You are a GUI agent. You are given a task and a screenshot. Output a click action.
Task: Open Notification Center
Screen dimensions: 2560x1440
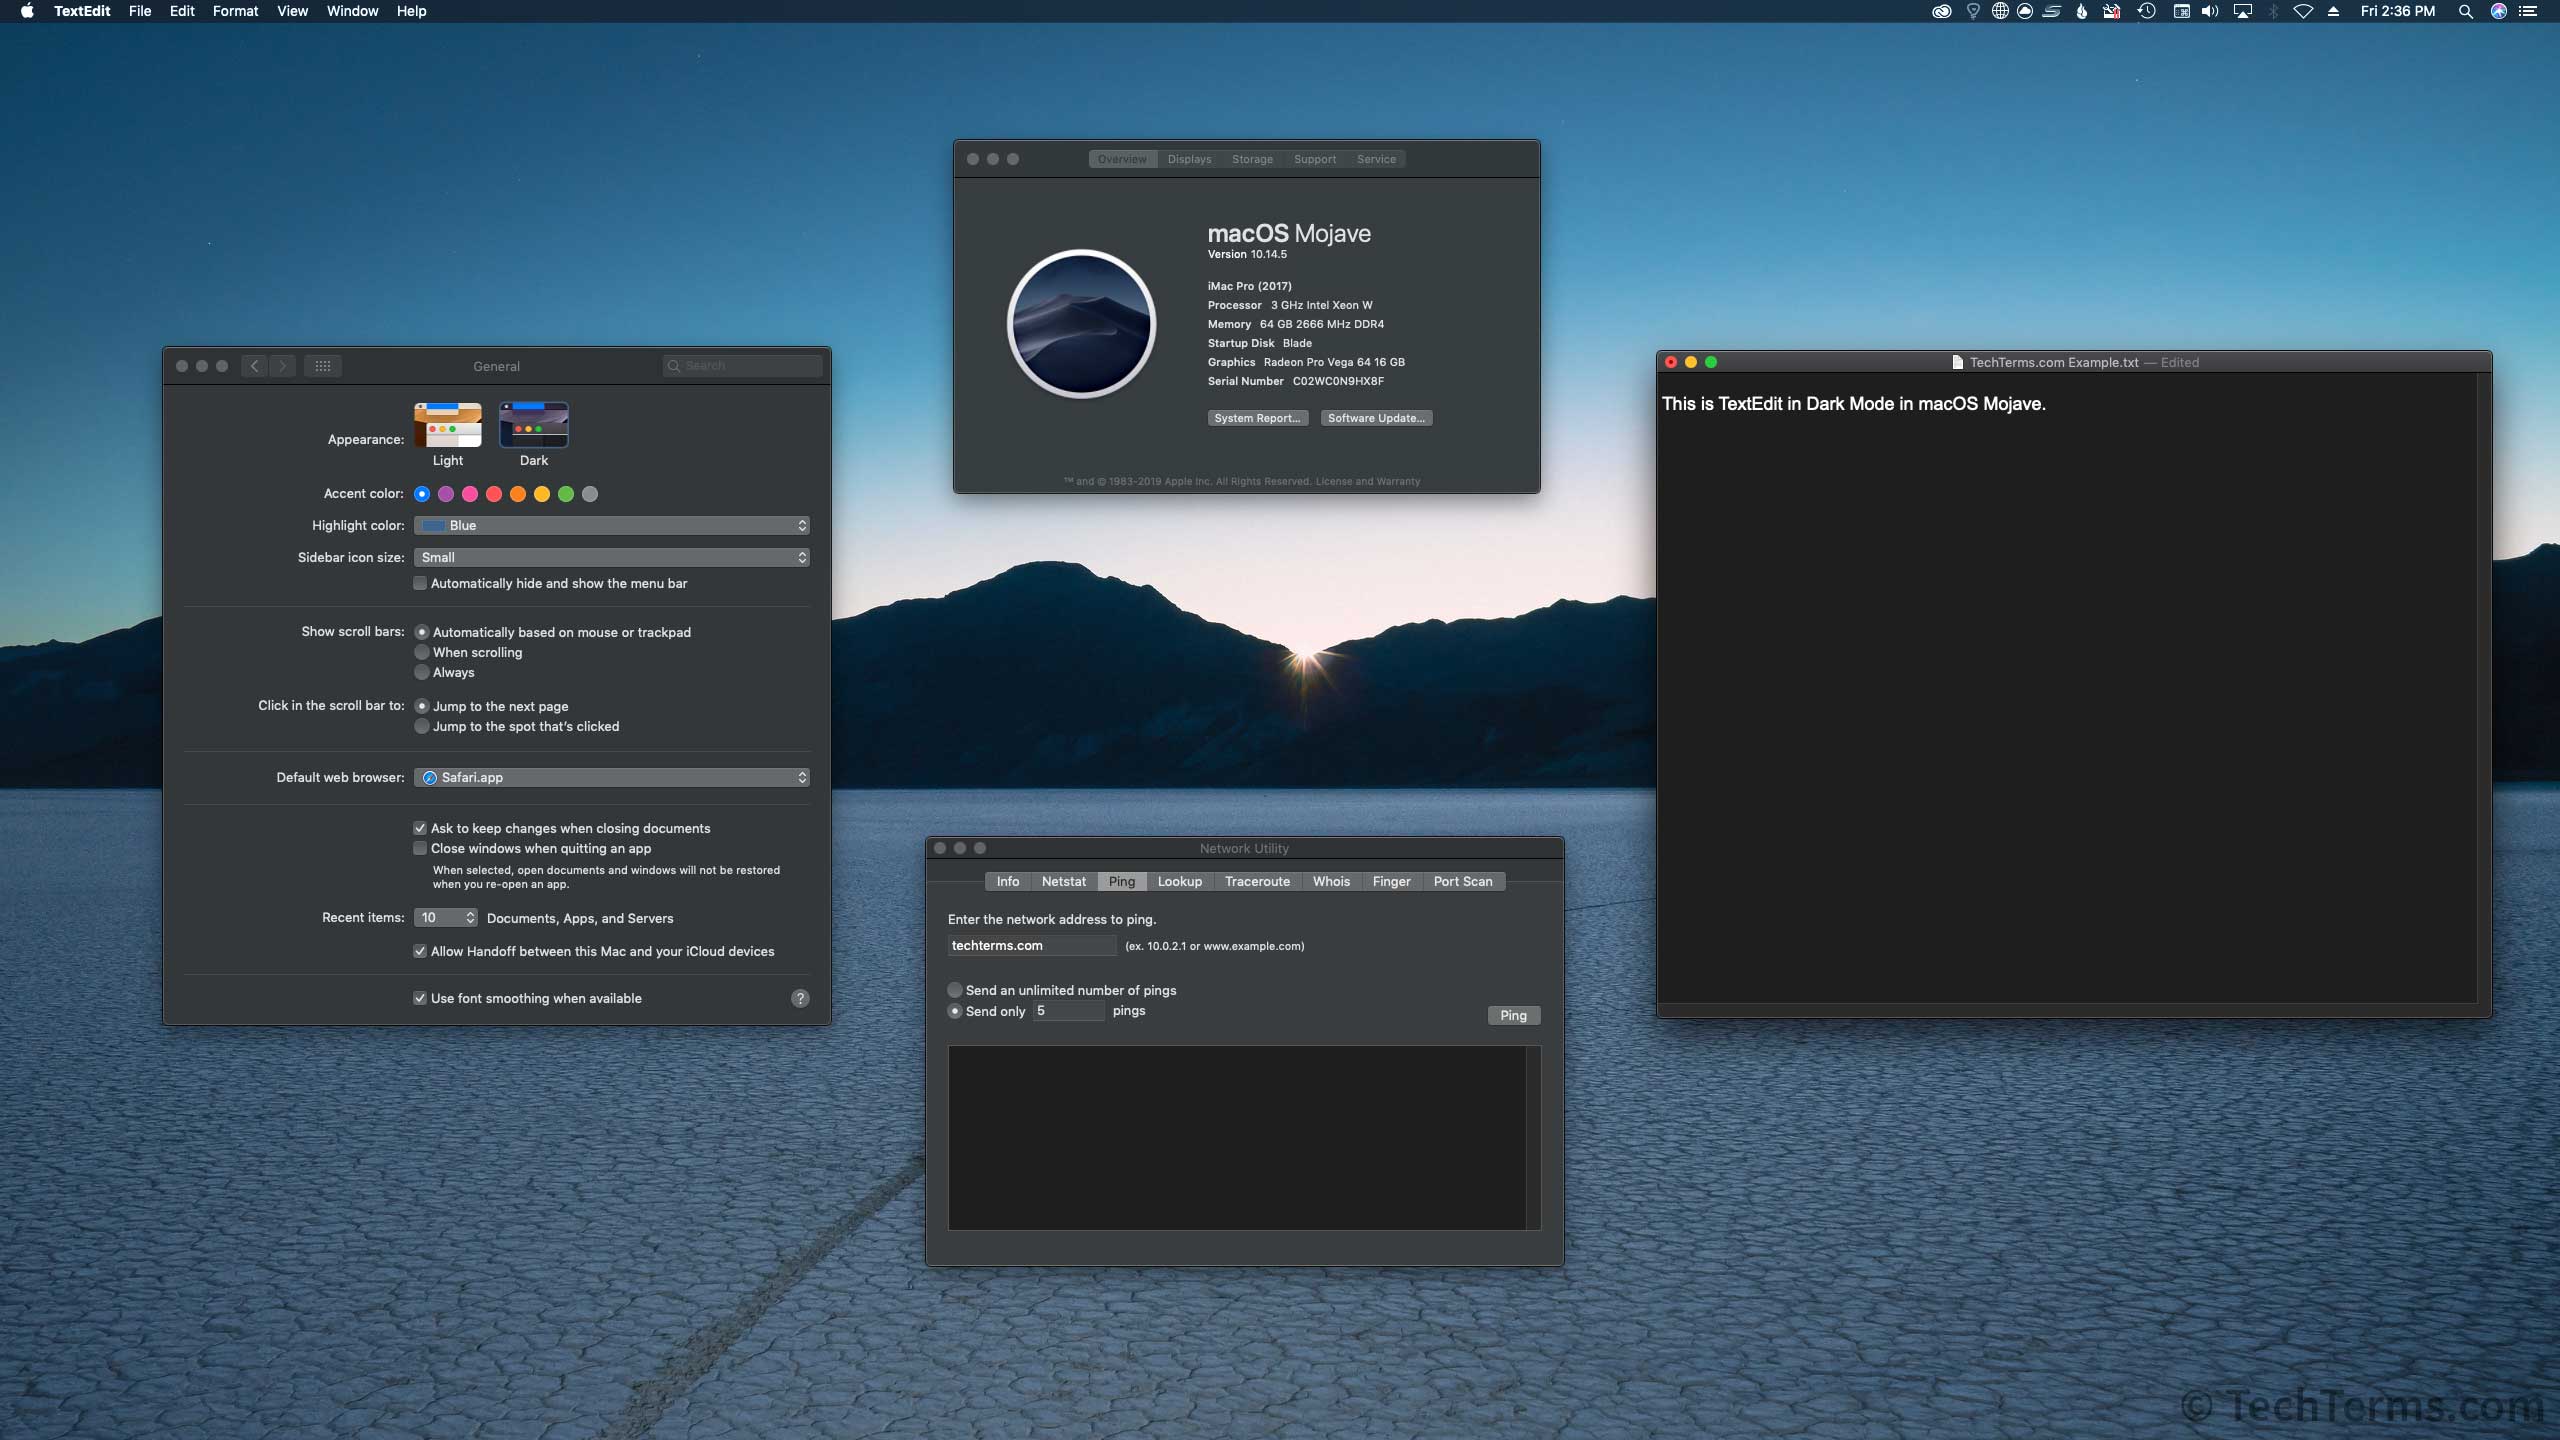(x=2529, y=11)
